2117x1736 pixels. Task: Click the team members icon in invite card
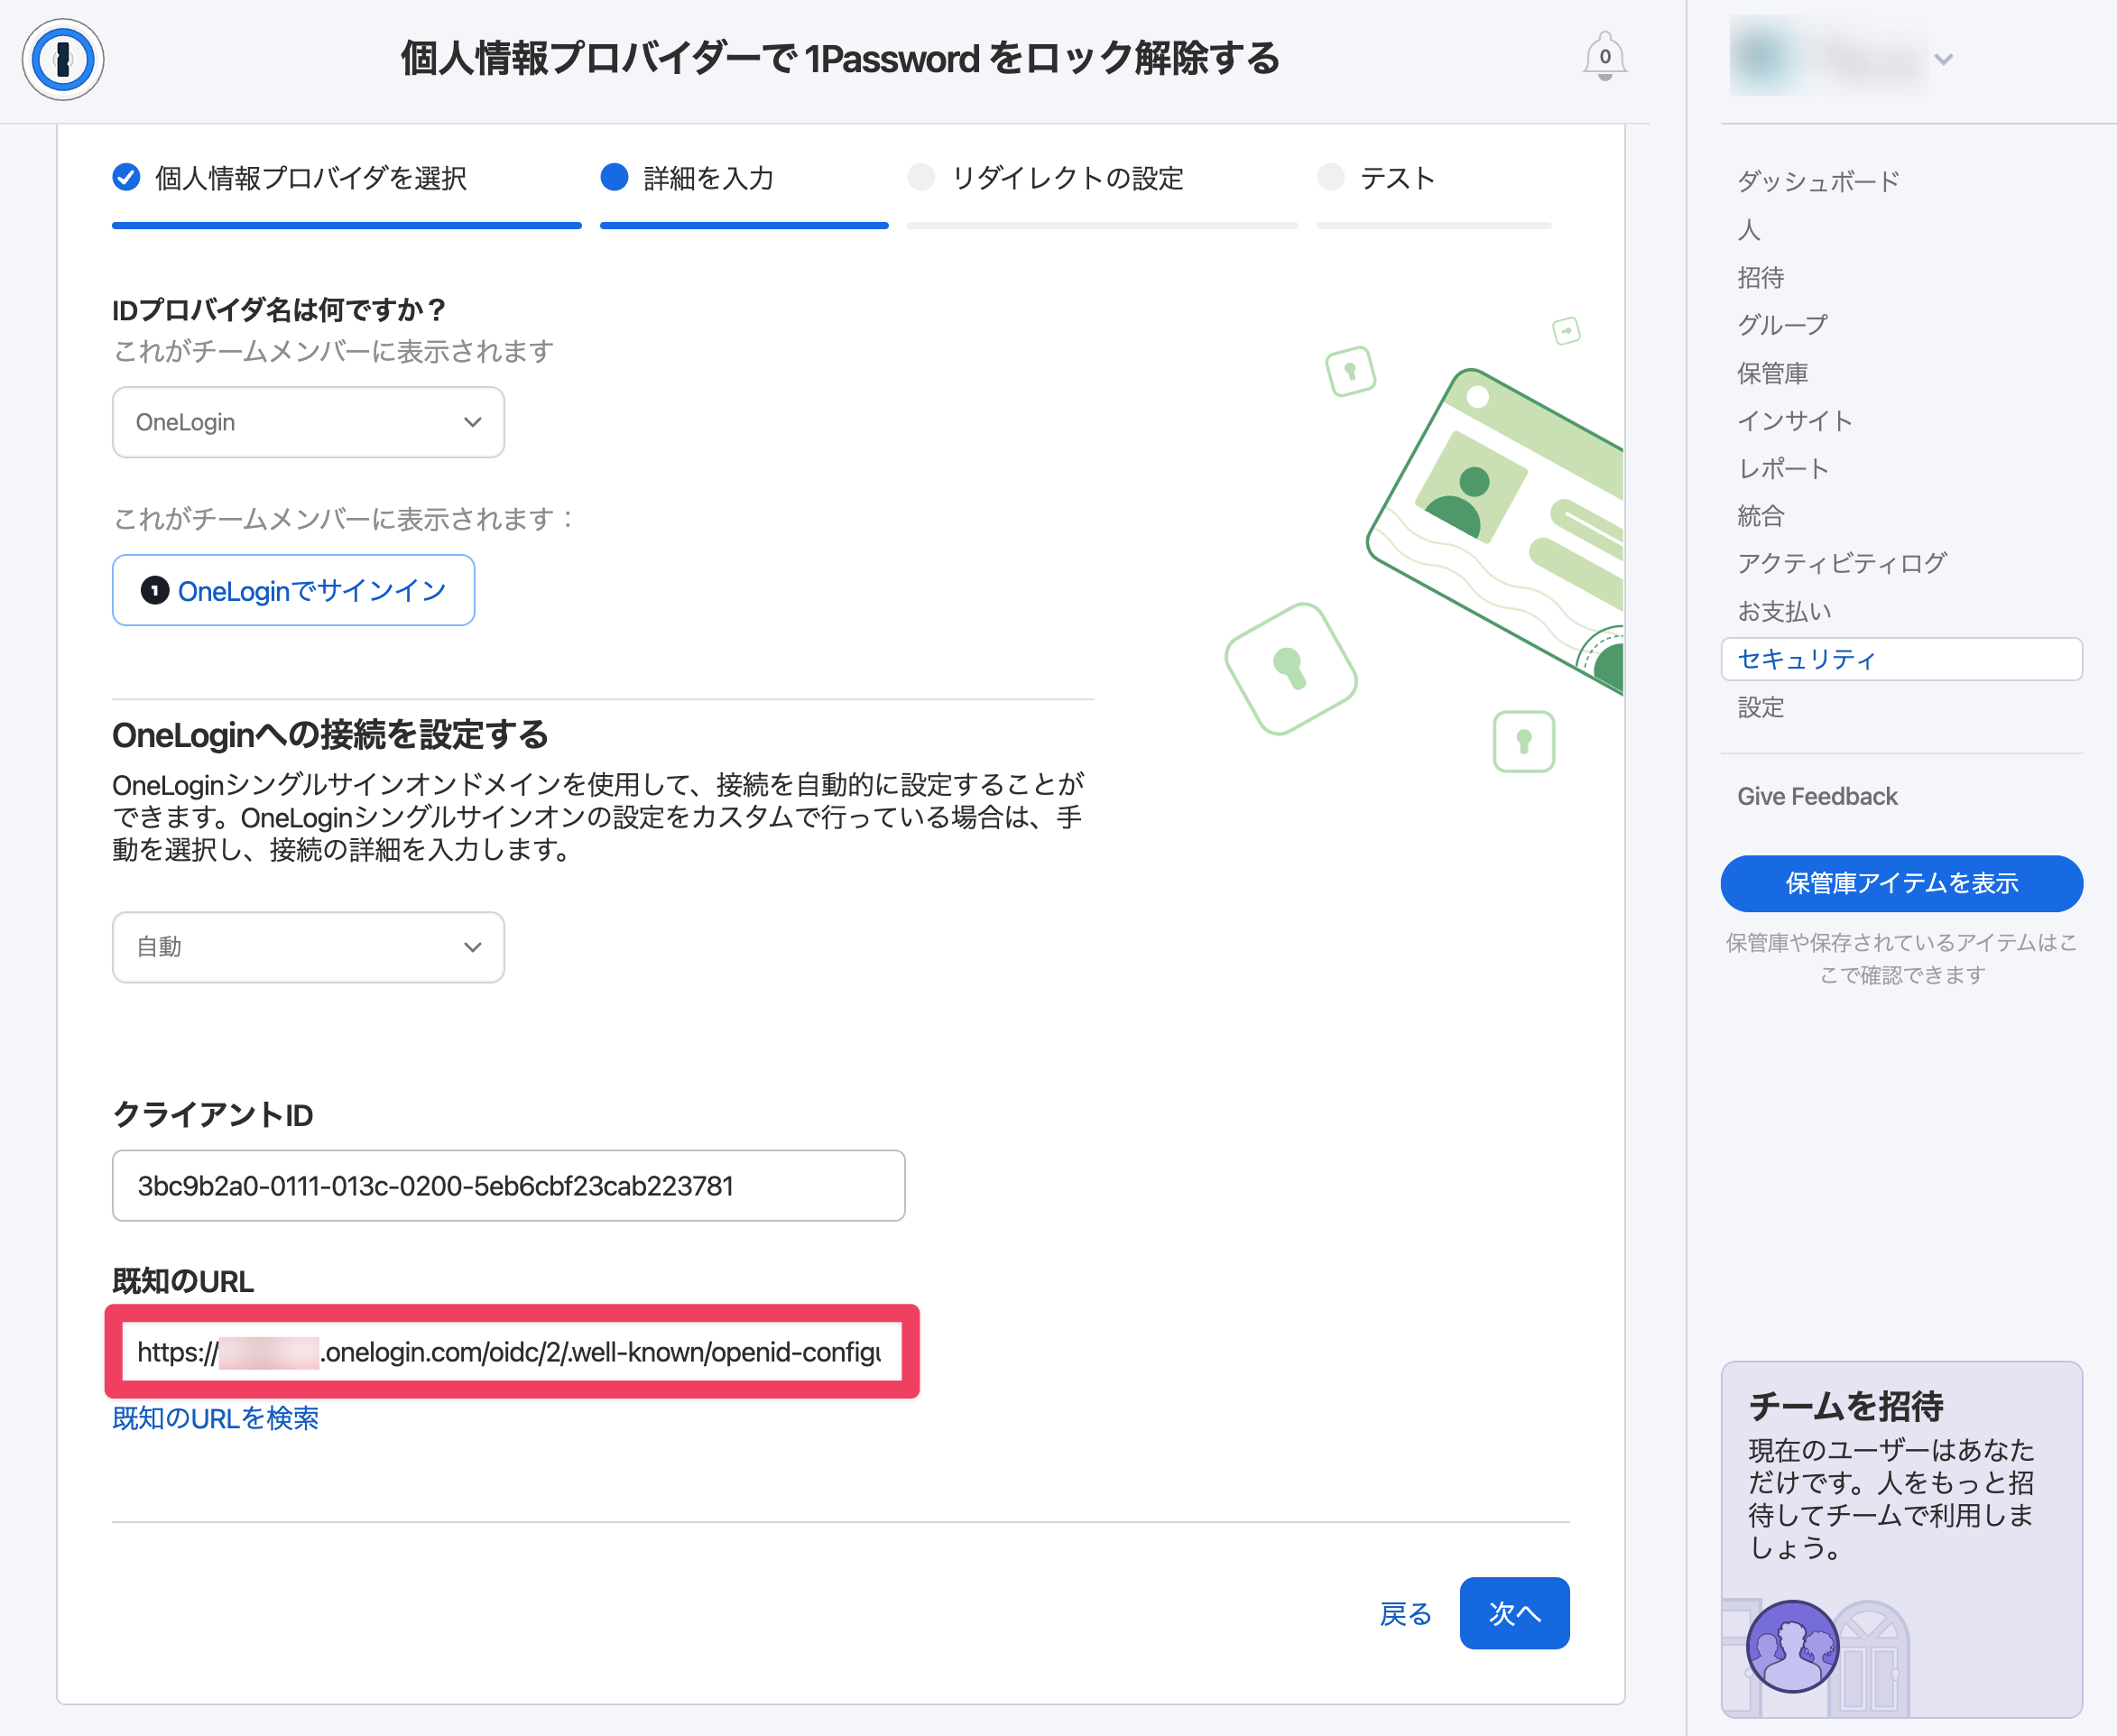click(1792, 1645)
